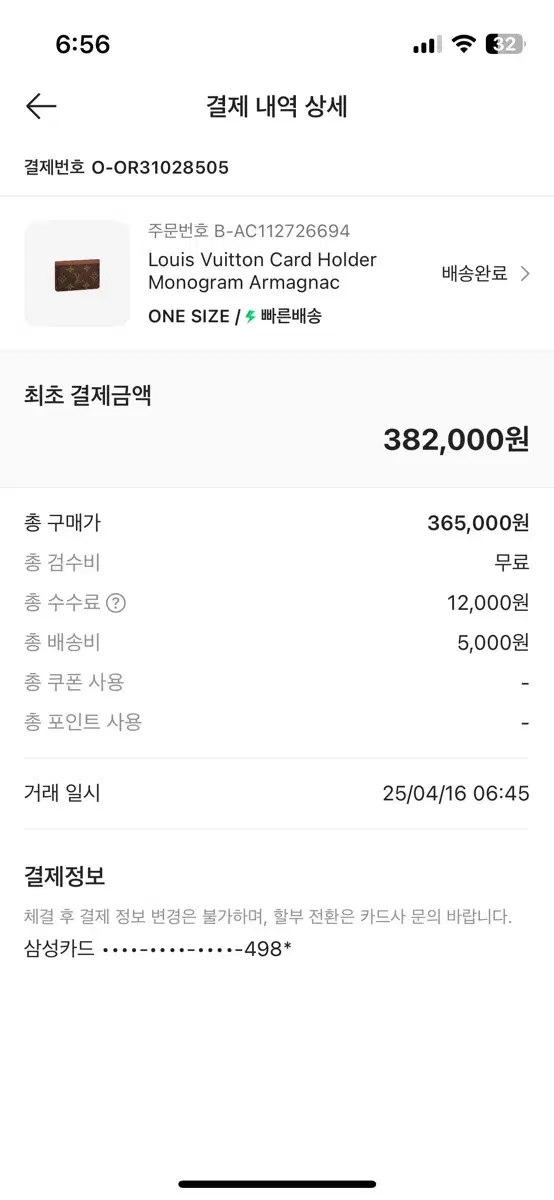The width and height of the screenshot is (554, 1200).
Task: Tap the 삼성카드 payment method line
Action: [158, 948]
